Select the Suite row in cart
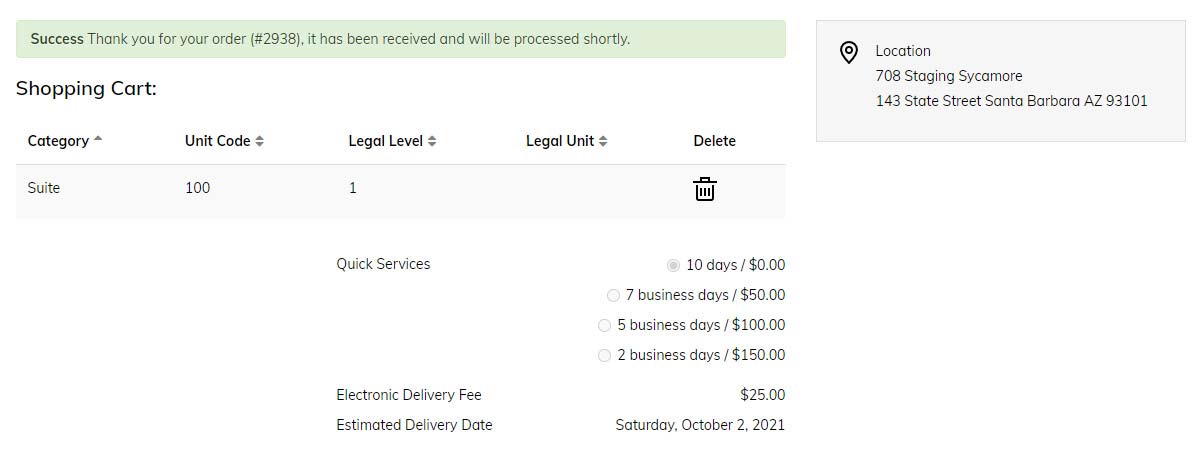Screen dimensions: 1202x459 (x=400, y=190)
